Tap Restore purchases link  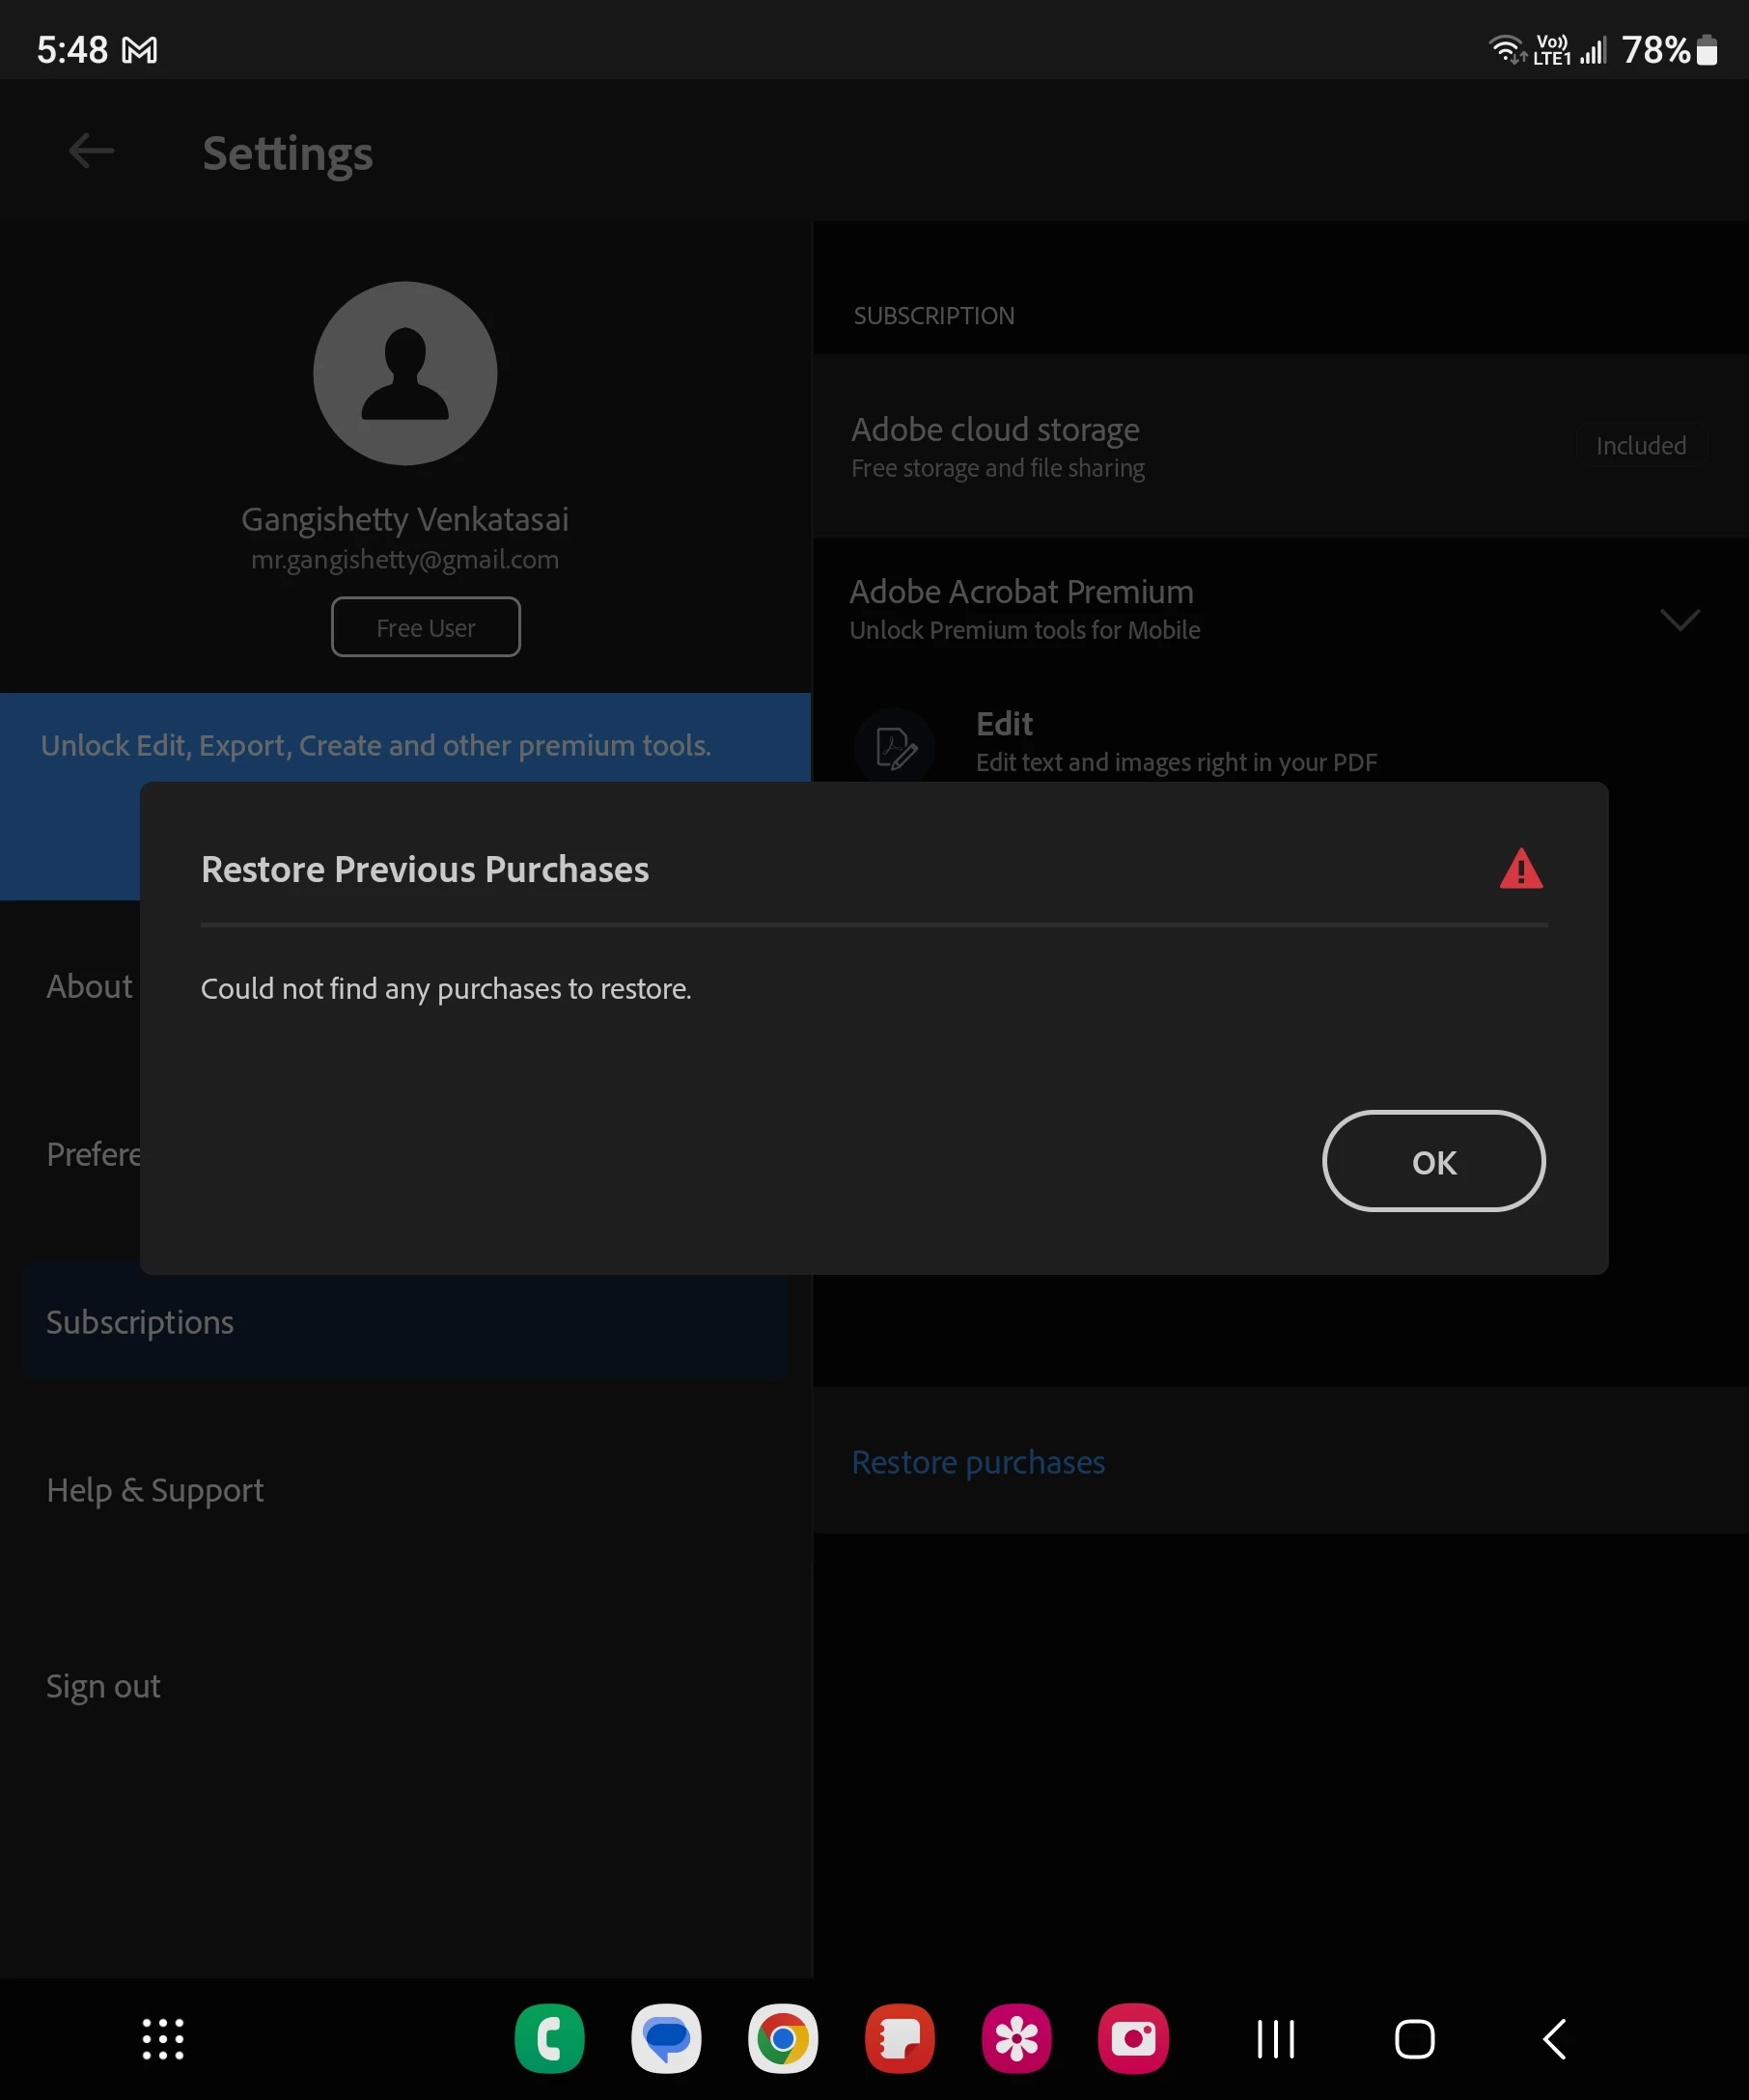pos(978,1462)
